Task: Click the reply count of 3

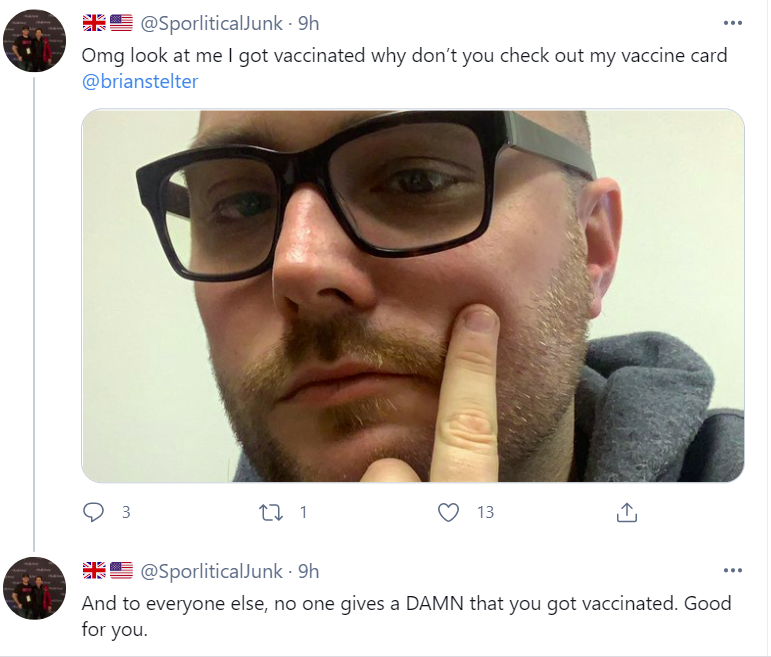Action: pos(126,512)
